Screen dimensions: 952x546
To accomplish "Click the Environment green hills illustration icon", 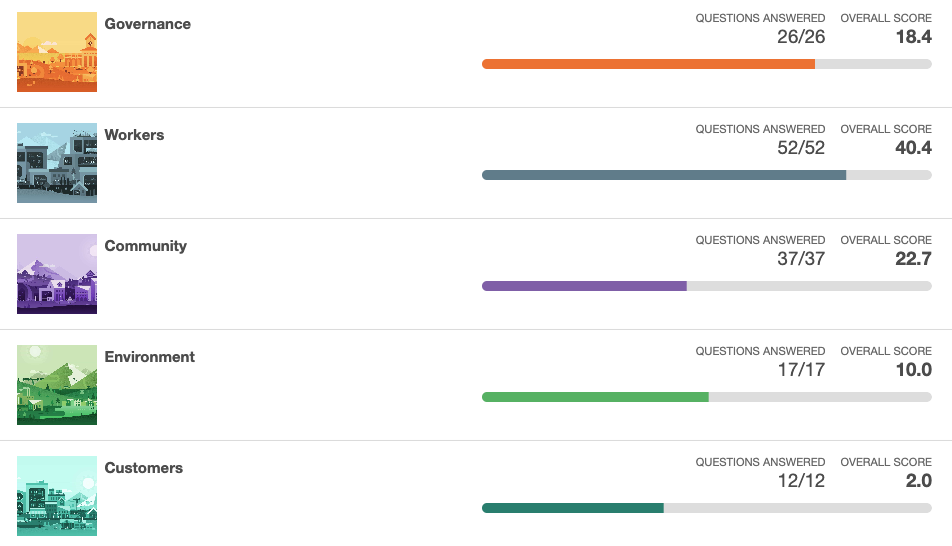I will pyautogui.click(x=57, y=385).
